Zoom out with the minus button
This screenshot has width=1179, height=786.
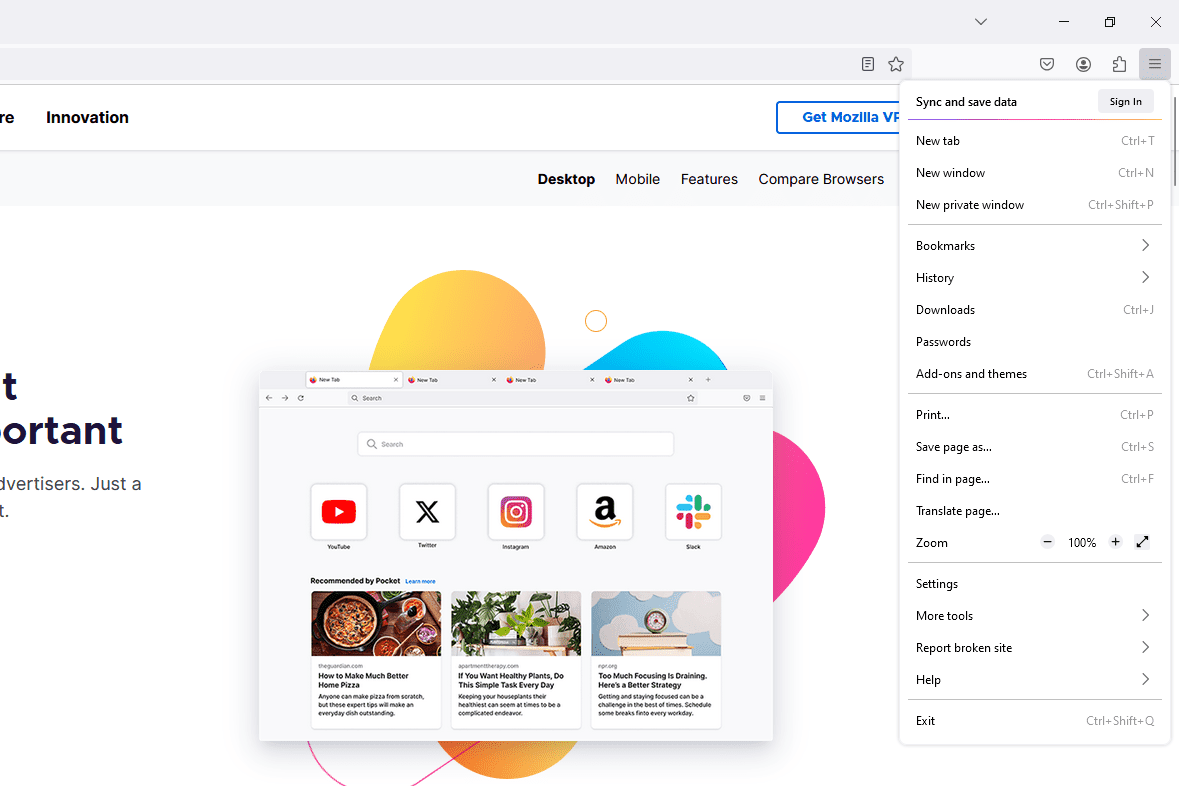(1047, 542)
